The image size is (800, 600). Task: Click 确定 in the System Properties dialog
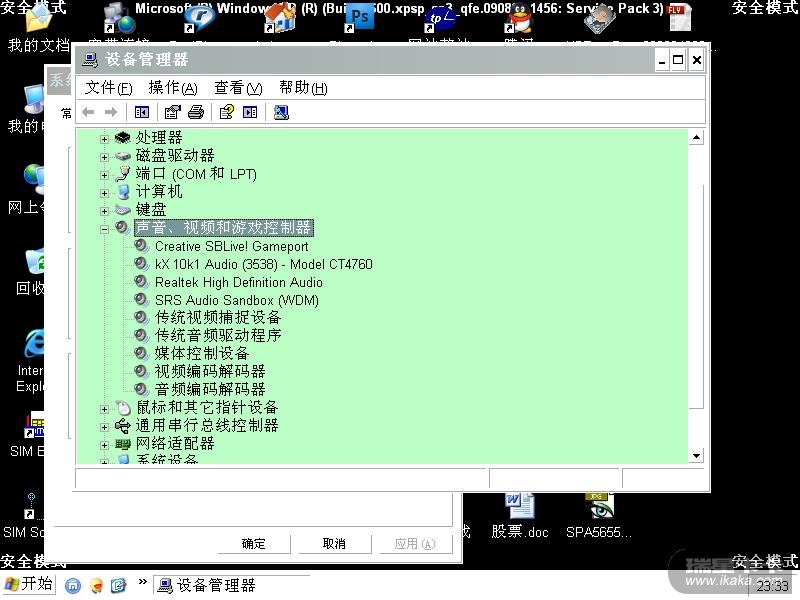[x=254, y=544]
